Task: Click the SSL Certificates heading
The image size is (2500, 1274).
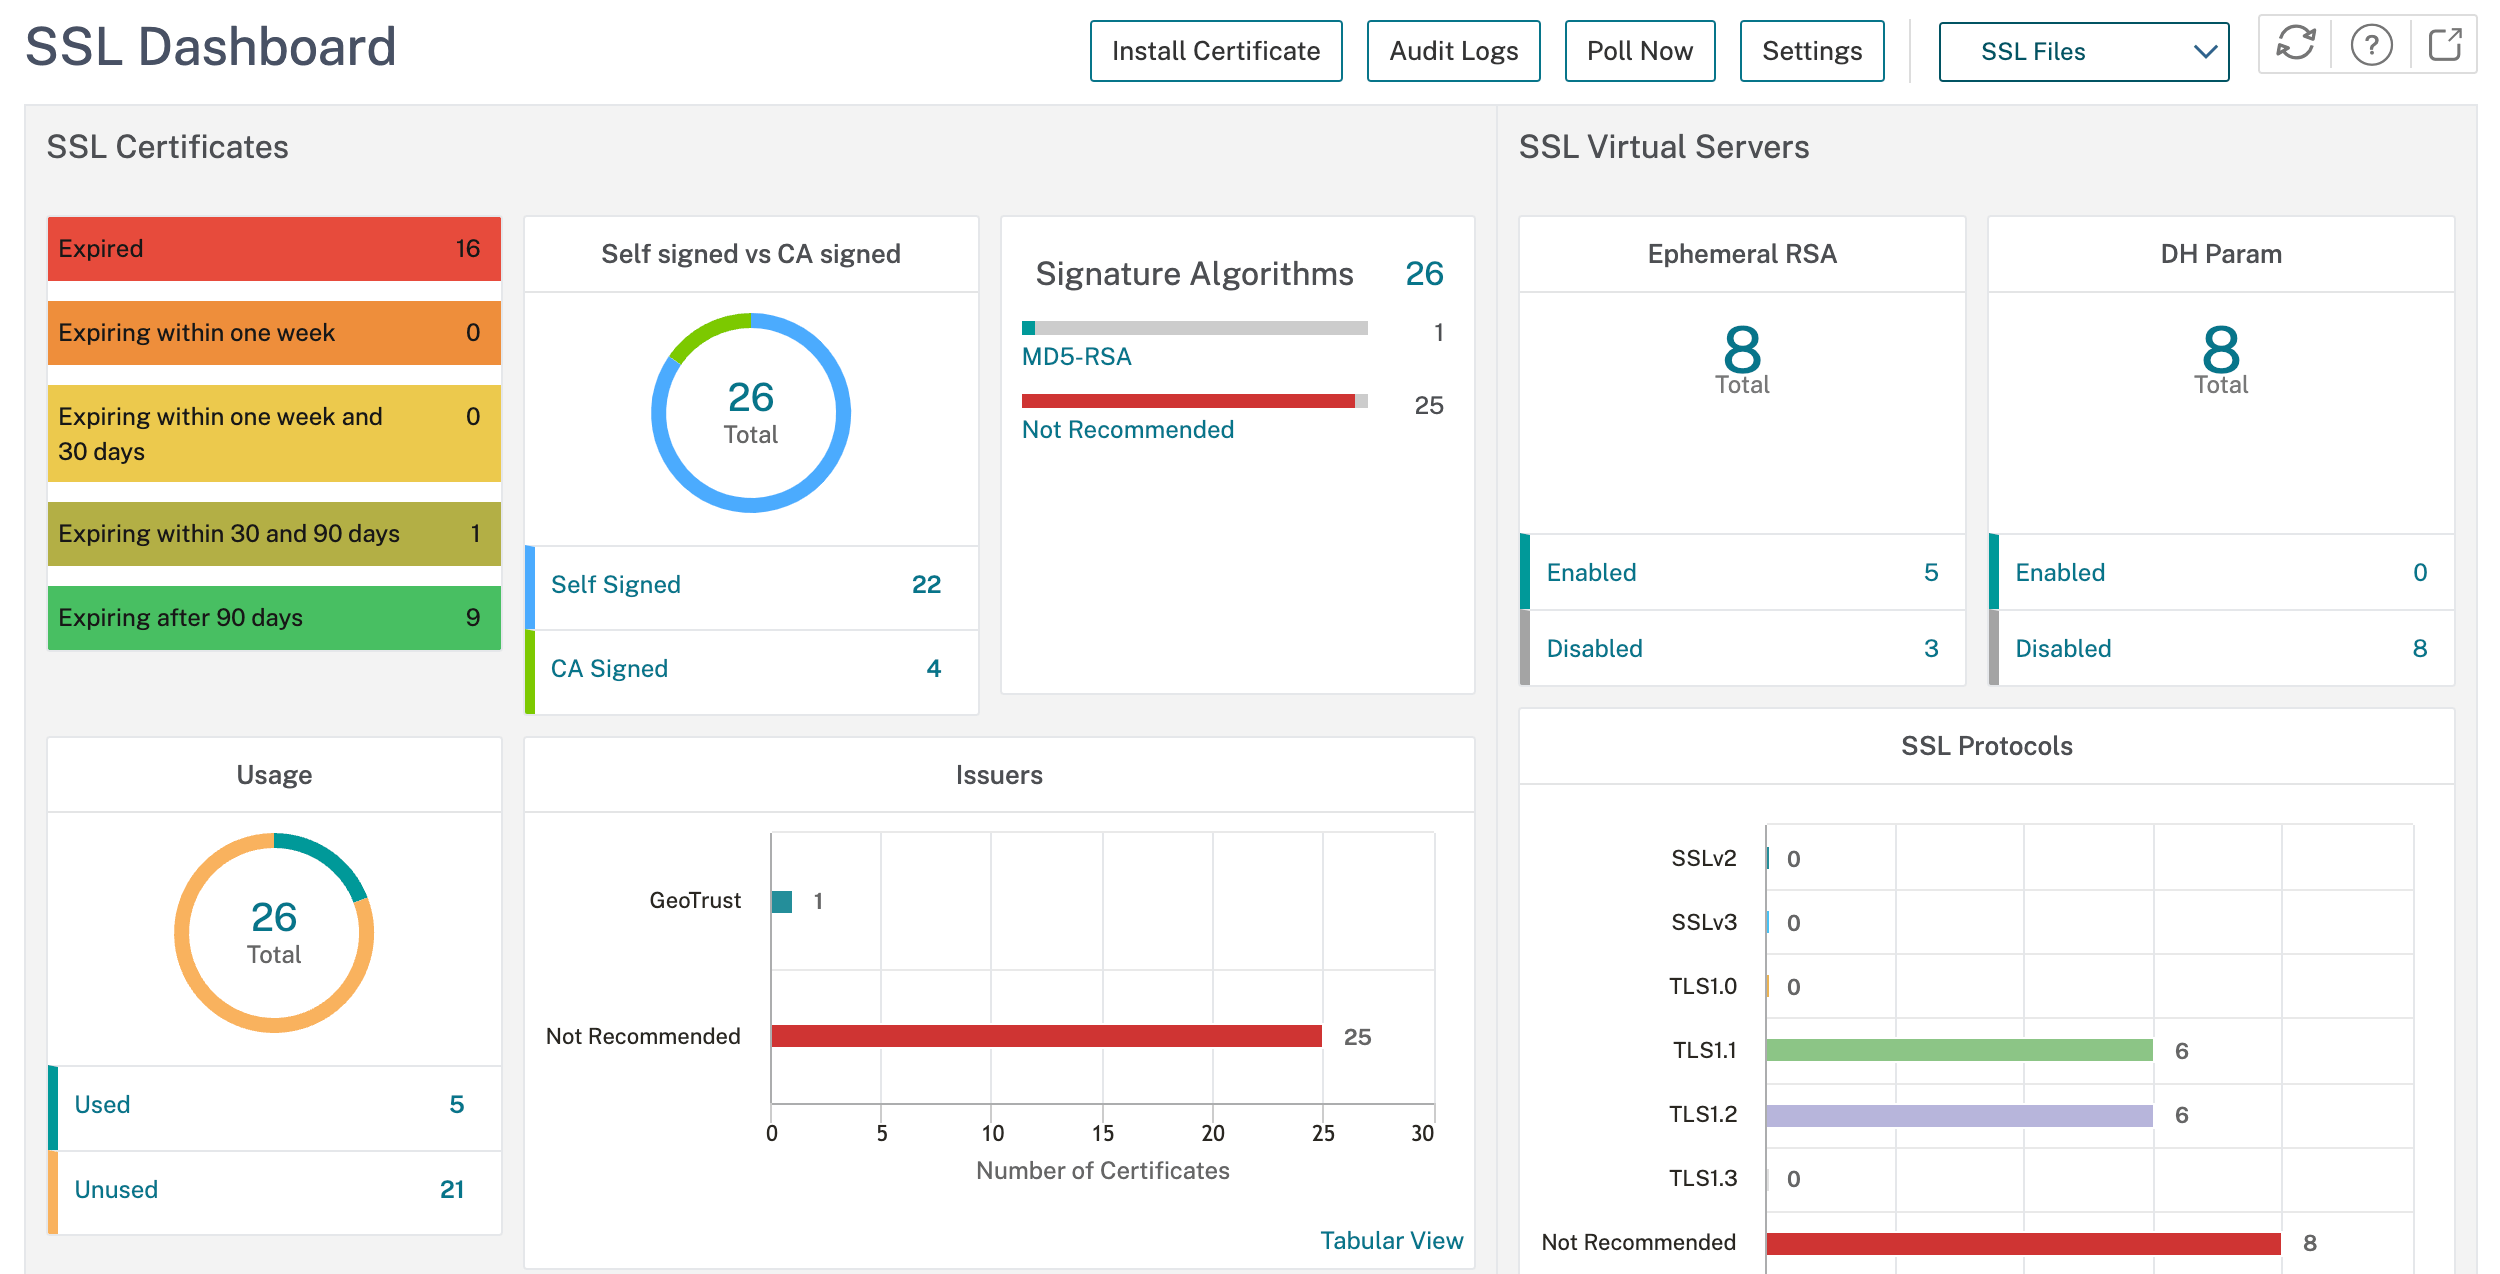Action: click(167, 147)
